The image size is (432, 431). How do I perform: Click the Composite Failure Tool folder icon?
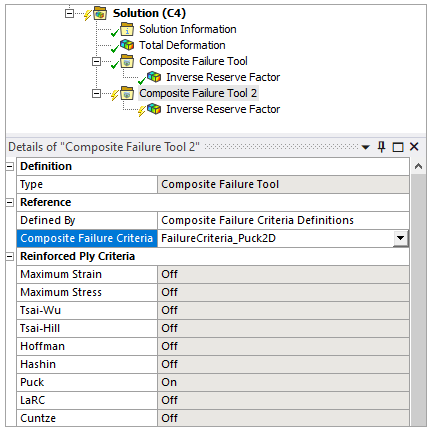(x=127, y=61)
